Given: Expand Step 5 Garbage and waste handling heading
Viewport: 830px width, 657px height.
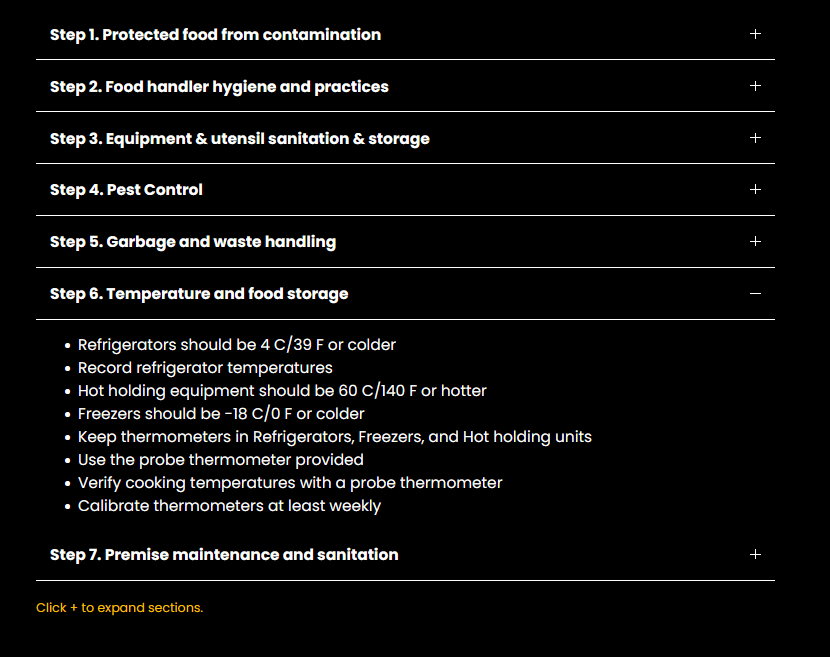Looking at the screenshot, I should pos(193,242).
